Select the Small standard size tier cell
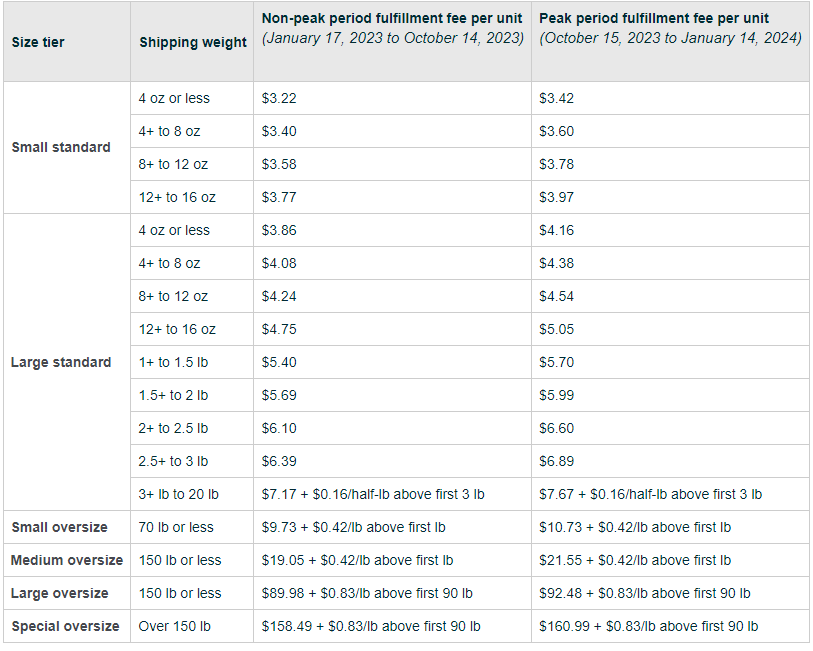Image resolution: width=813 pixels, height=651 pixels. pyautogui.click(x=67, y=147)
